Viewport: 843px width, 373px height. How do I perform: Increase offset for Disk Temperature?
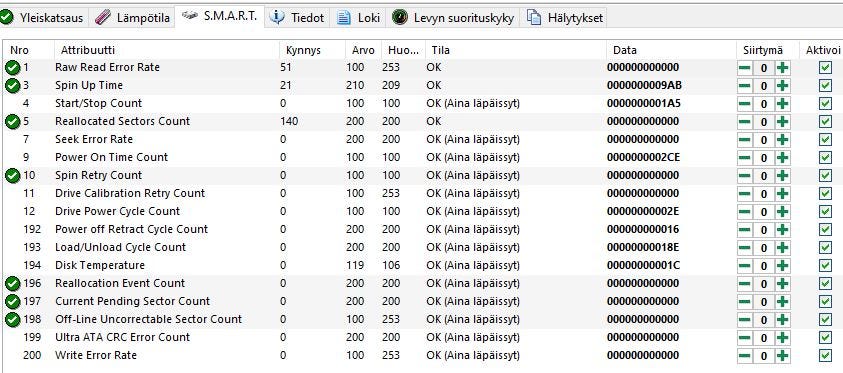(x=783, y=266)
